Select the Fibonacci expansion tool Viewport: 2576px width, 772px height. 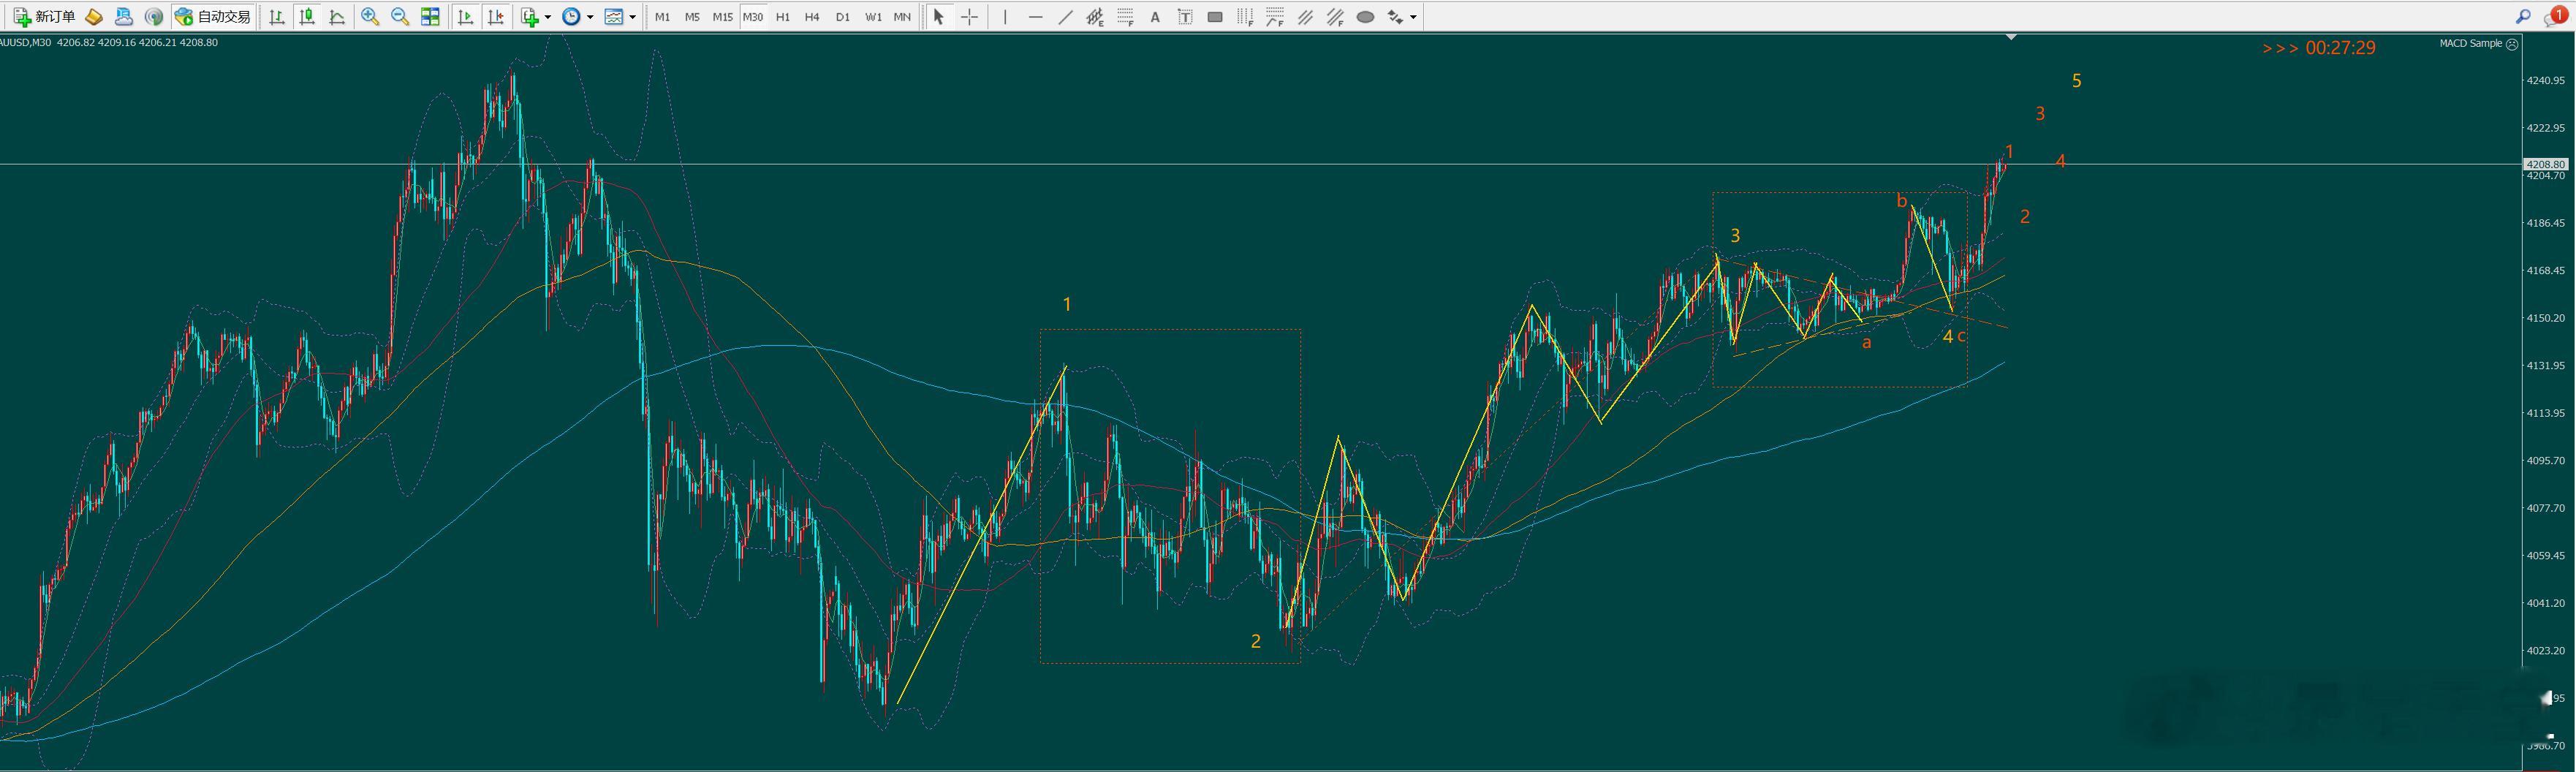click(x=1275, y=17)
